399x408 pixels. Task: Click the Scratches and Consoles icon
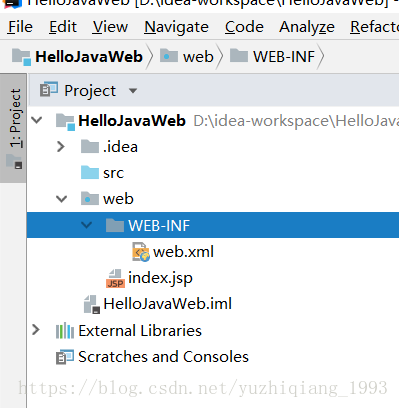click(x=65, y=357)
